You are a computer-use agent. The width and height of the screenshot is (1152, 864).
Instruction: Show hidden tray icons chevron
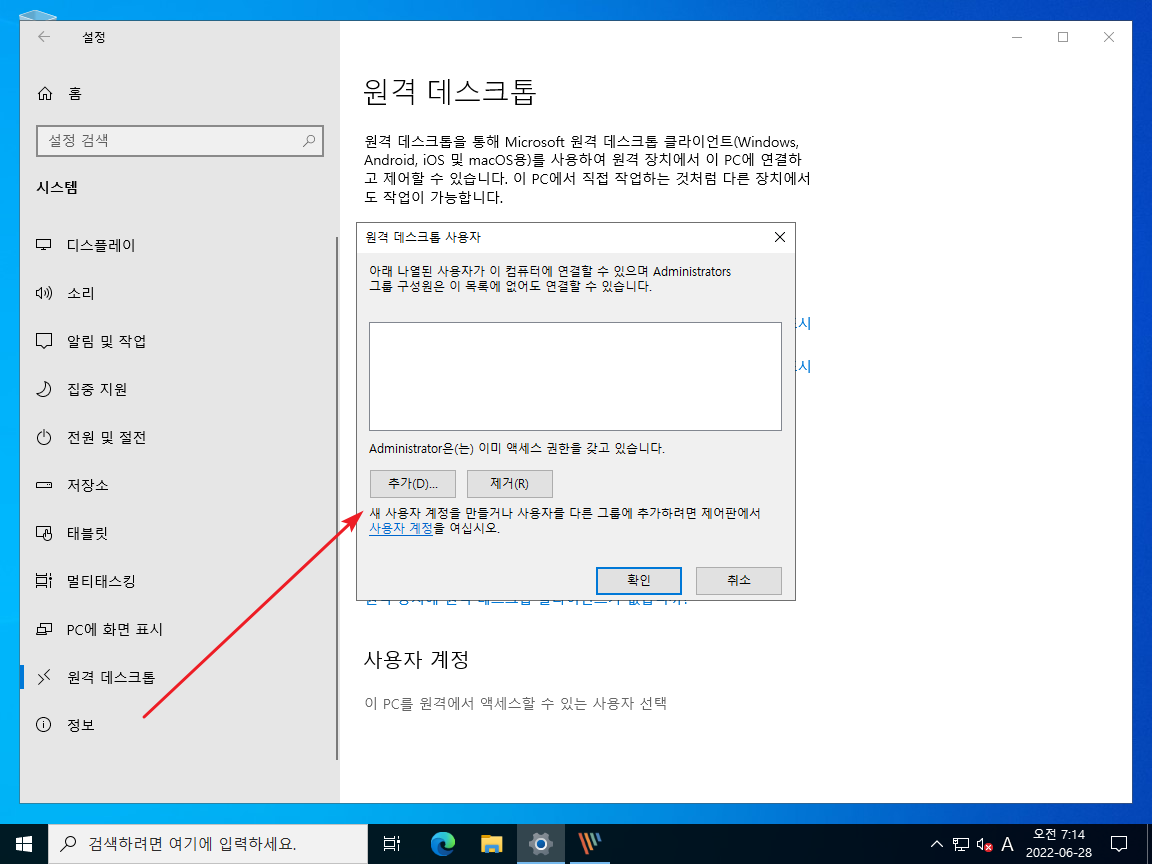point(937,844)
